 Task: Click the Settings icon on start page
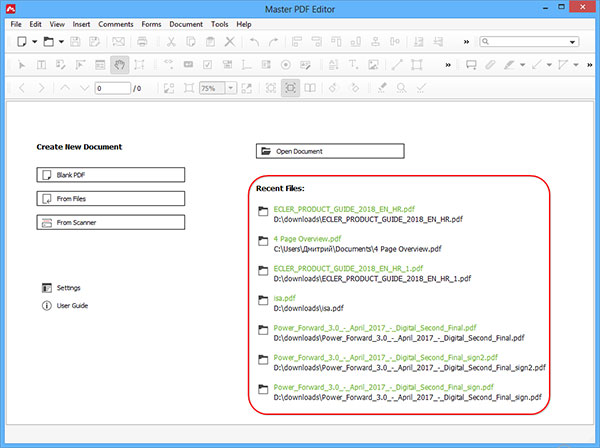pyautogui.click(x=46, y=288)
